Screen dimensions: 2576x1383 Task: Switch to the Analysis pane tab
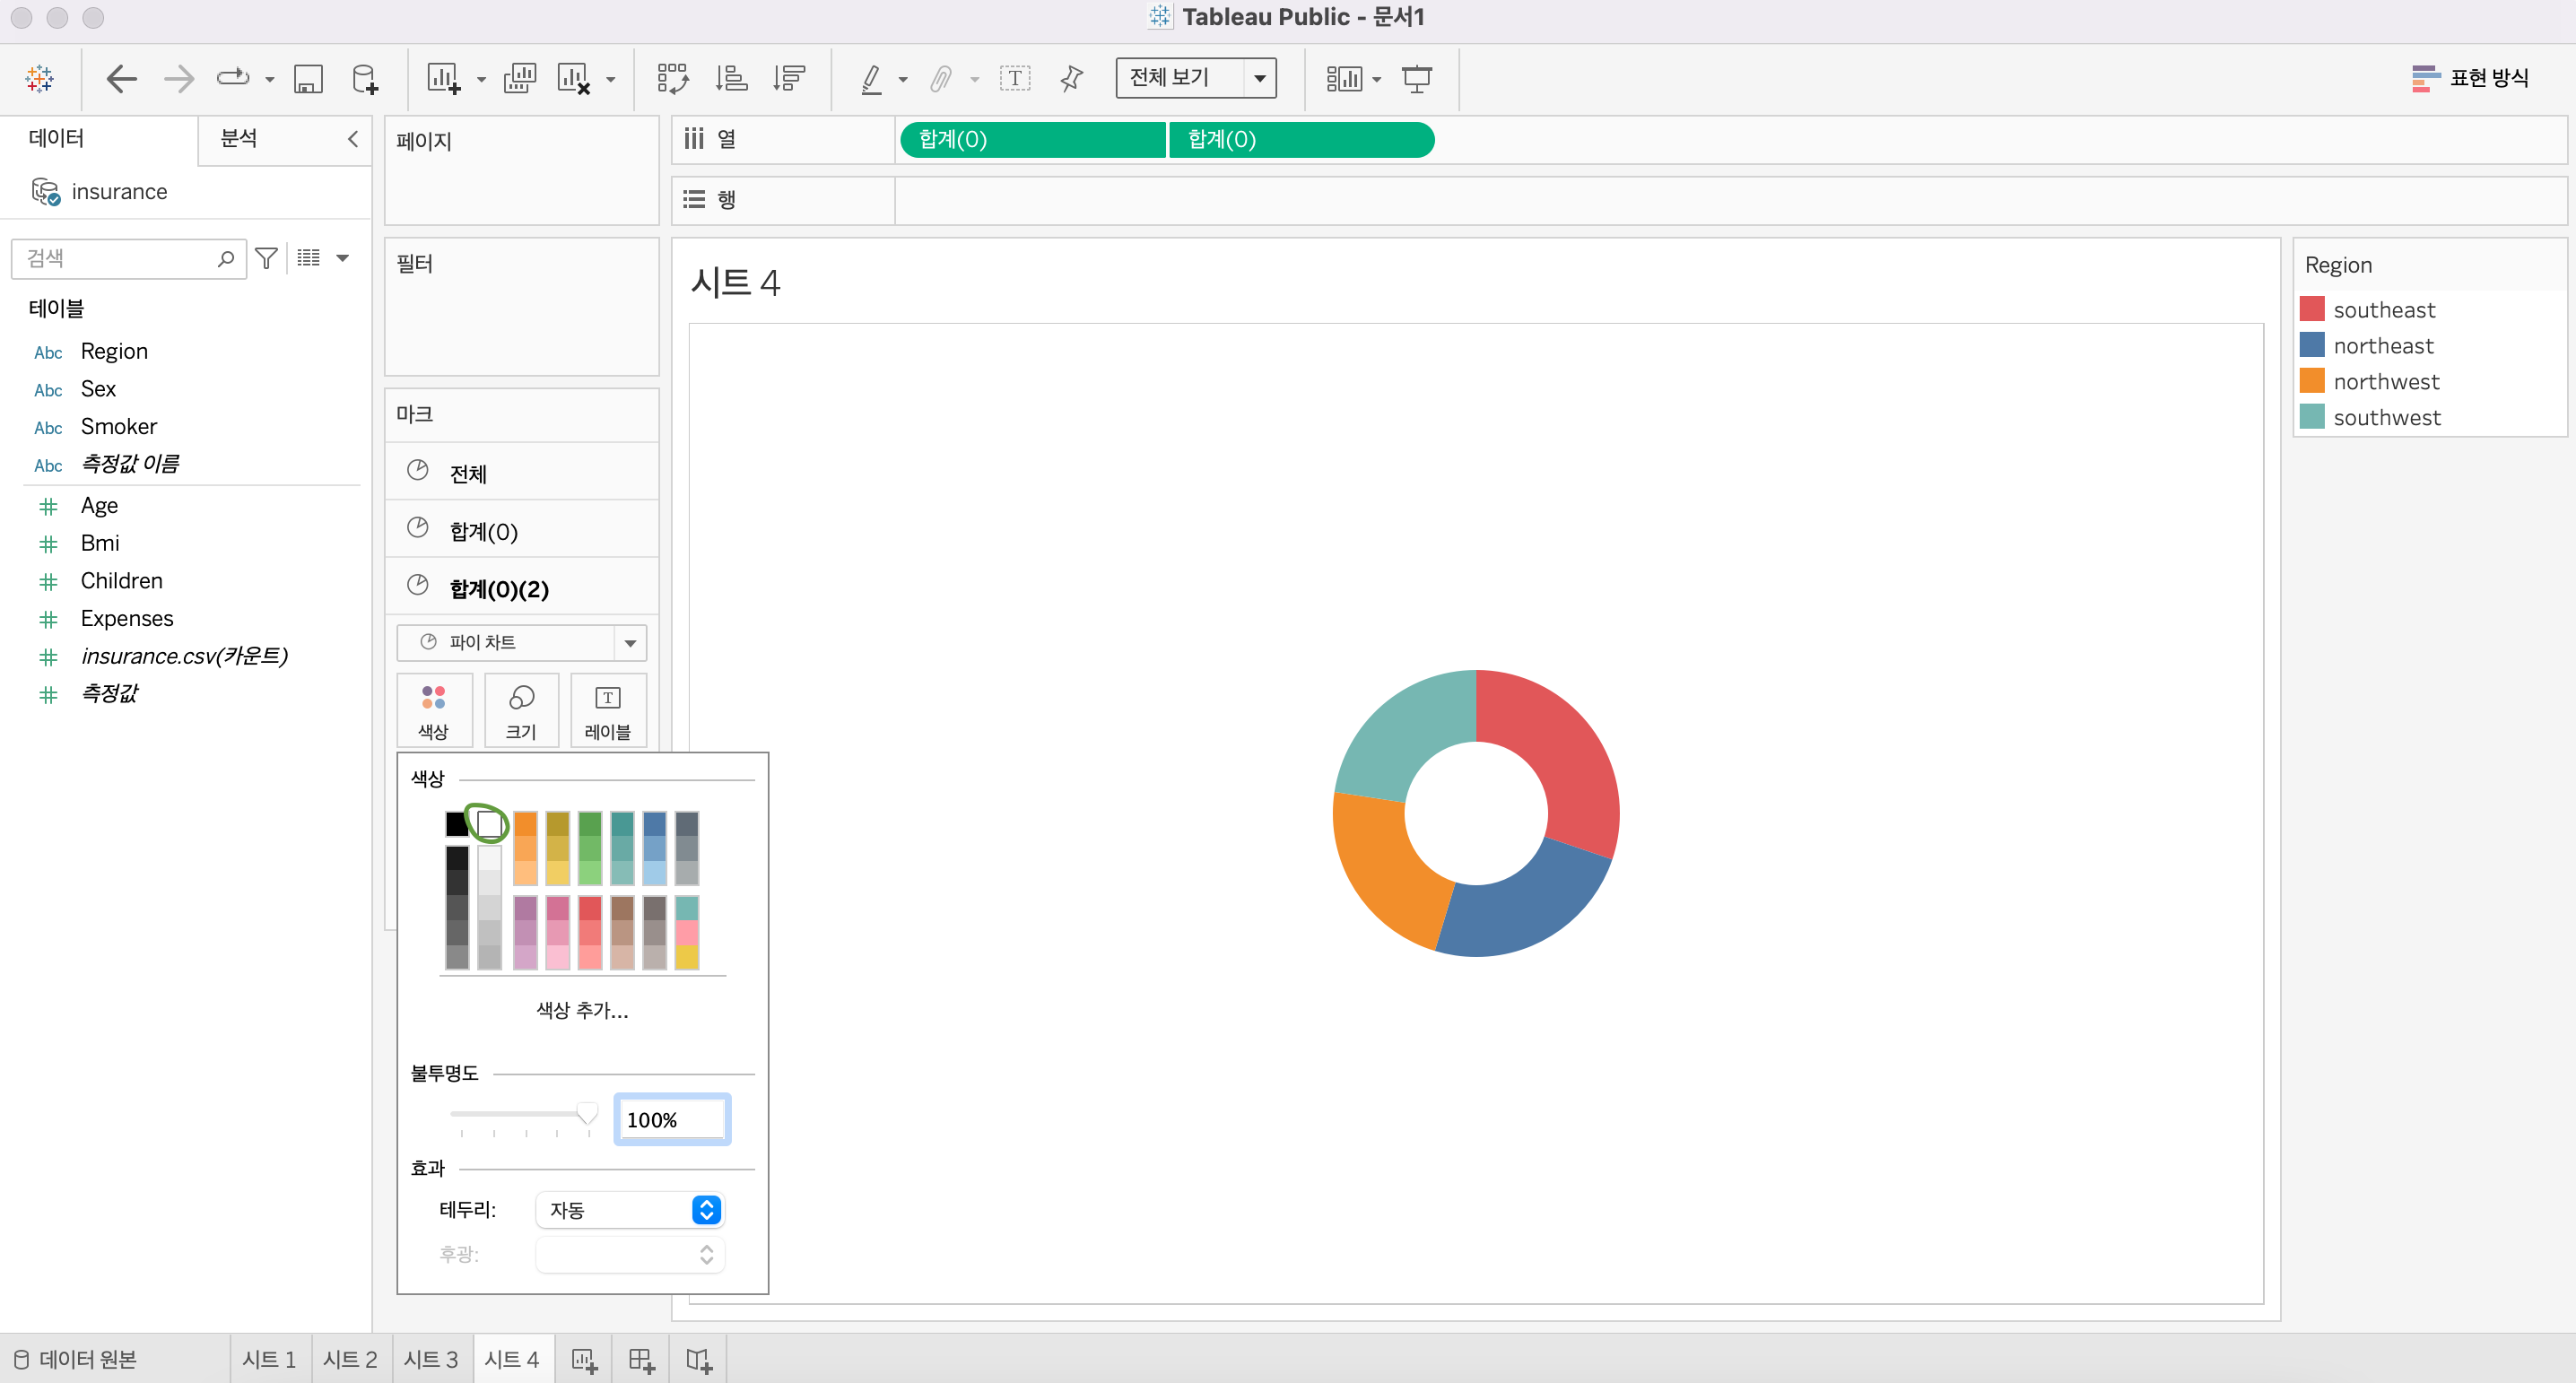coord(239,138)
